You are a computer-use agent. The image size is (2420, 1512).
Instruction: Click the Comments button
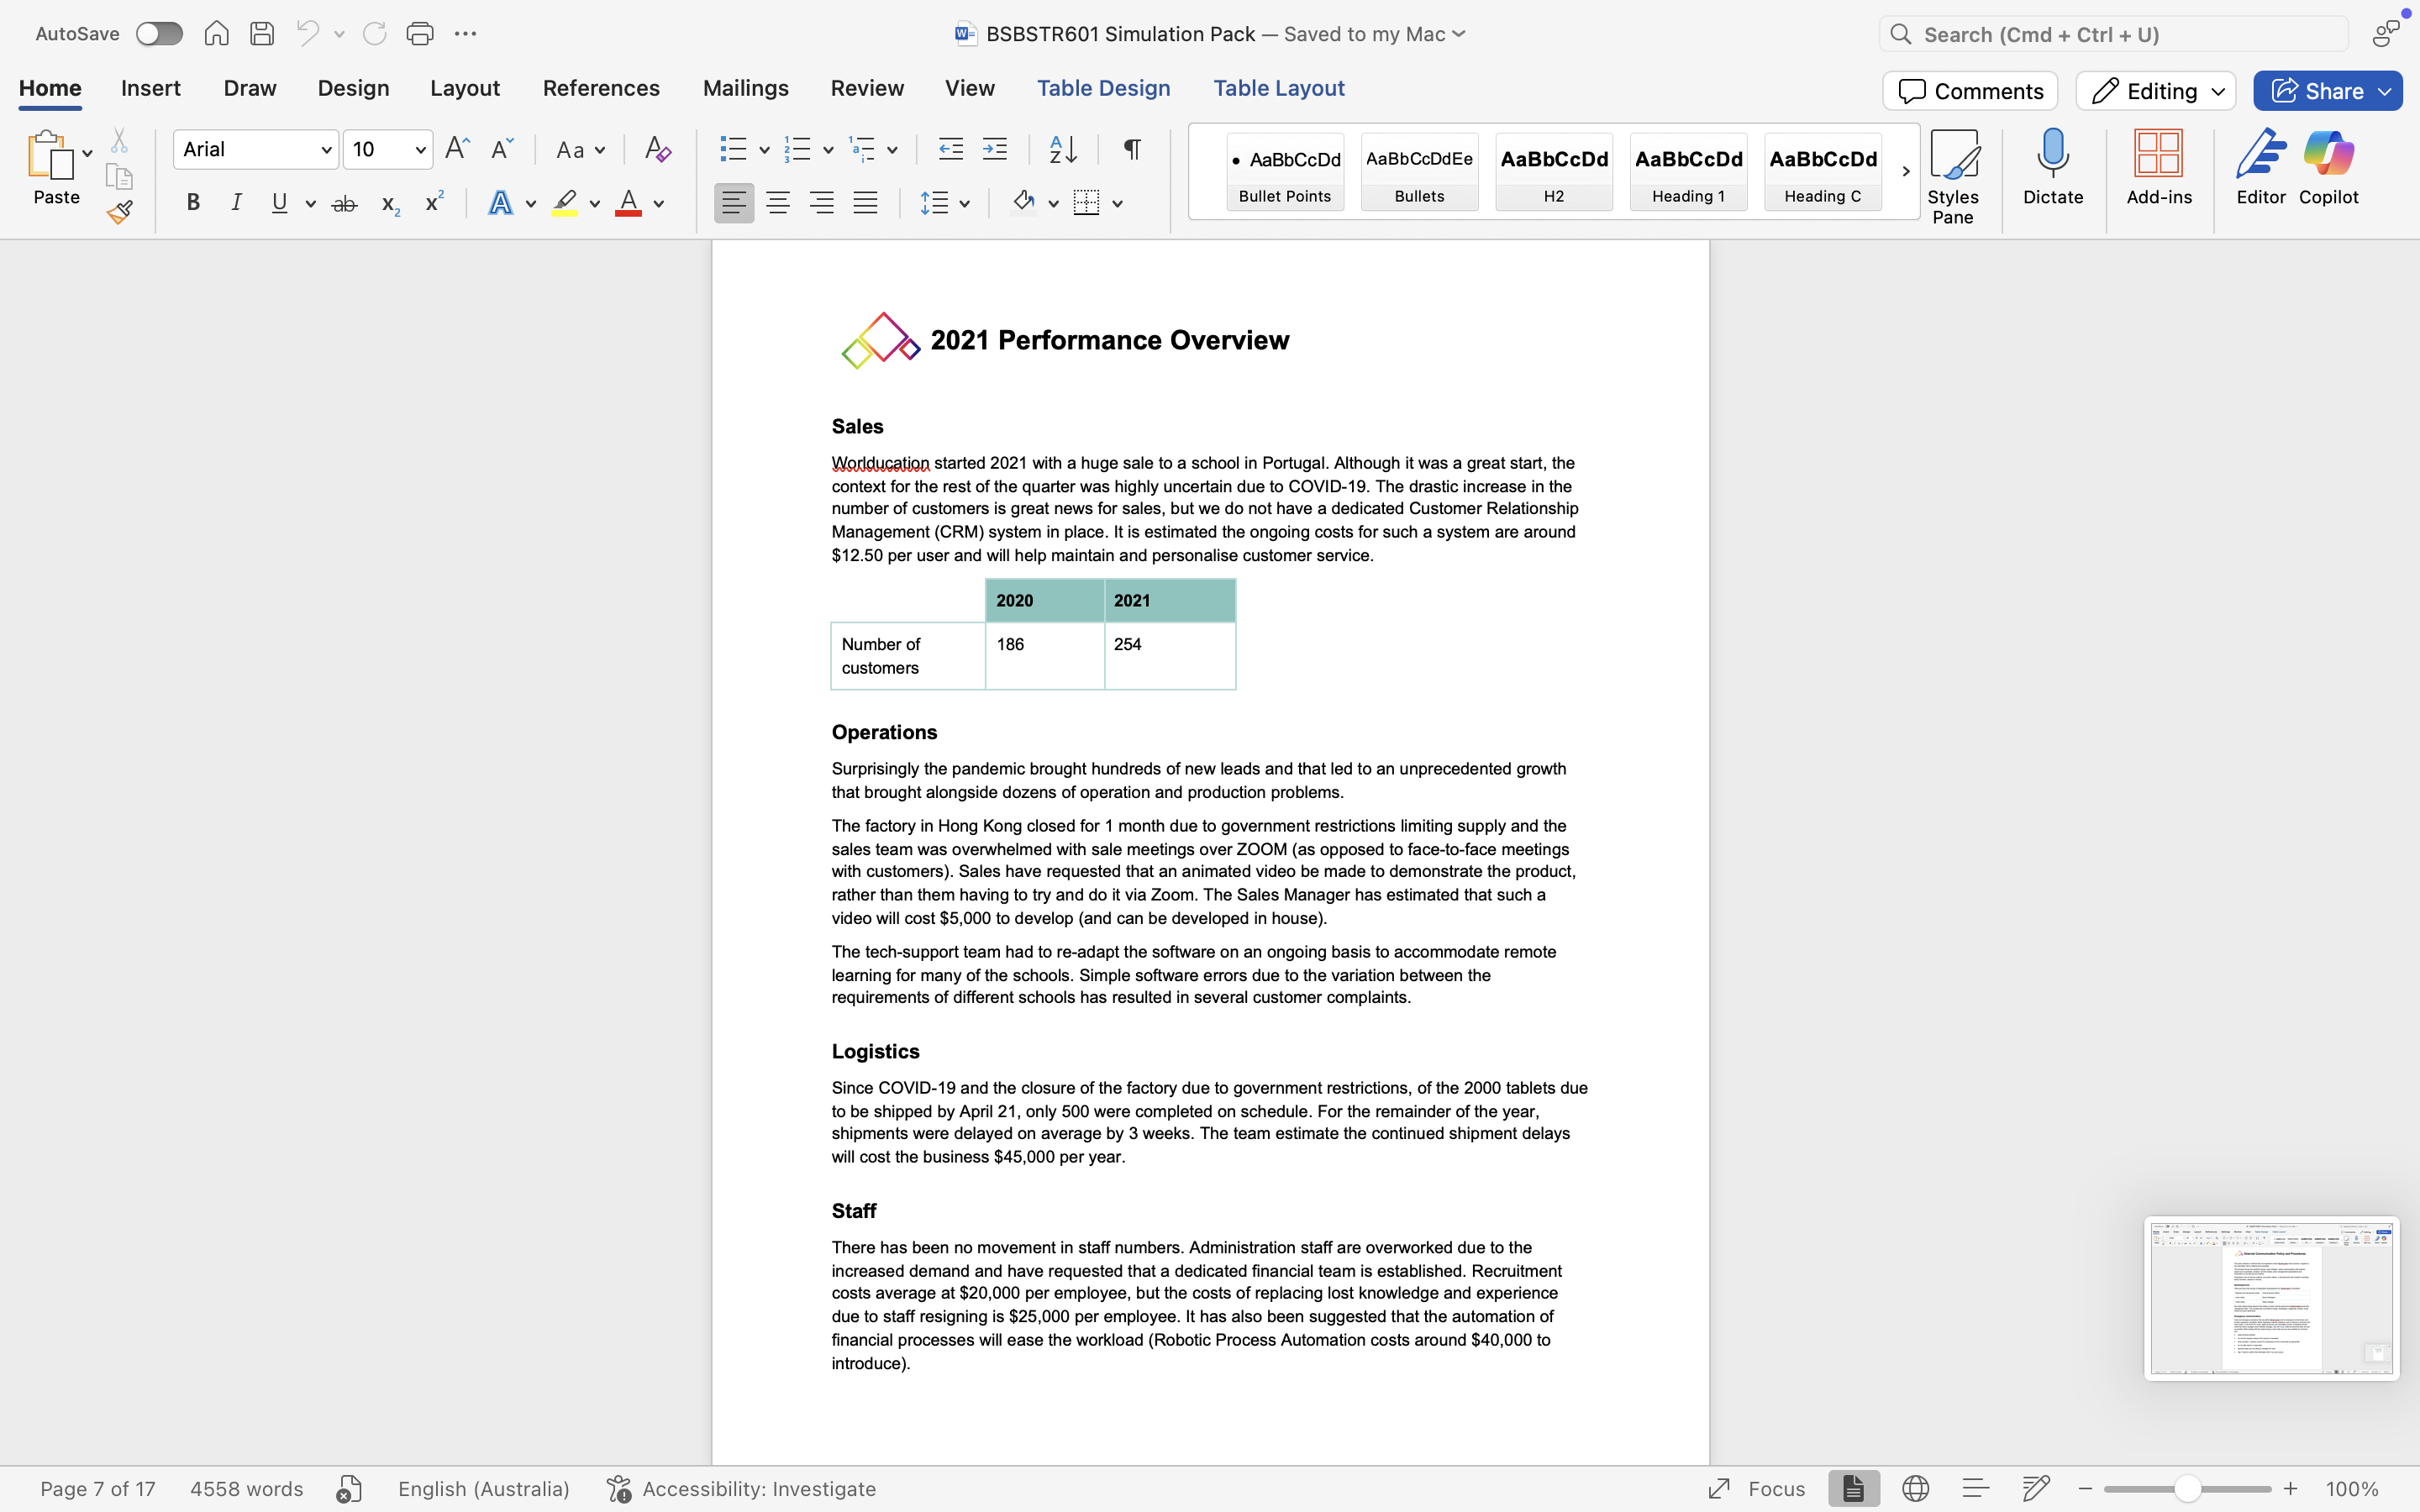1969,91
